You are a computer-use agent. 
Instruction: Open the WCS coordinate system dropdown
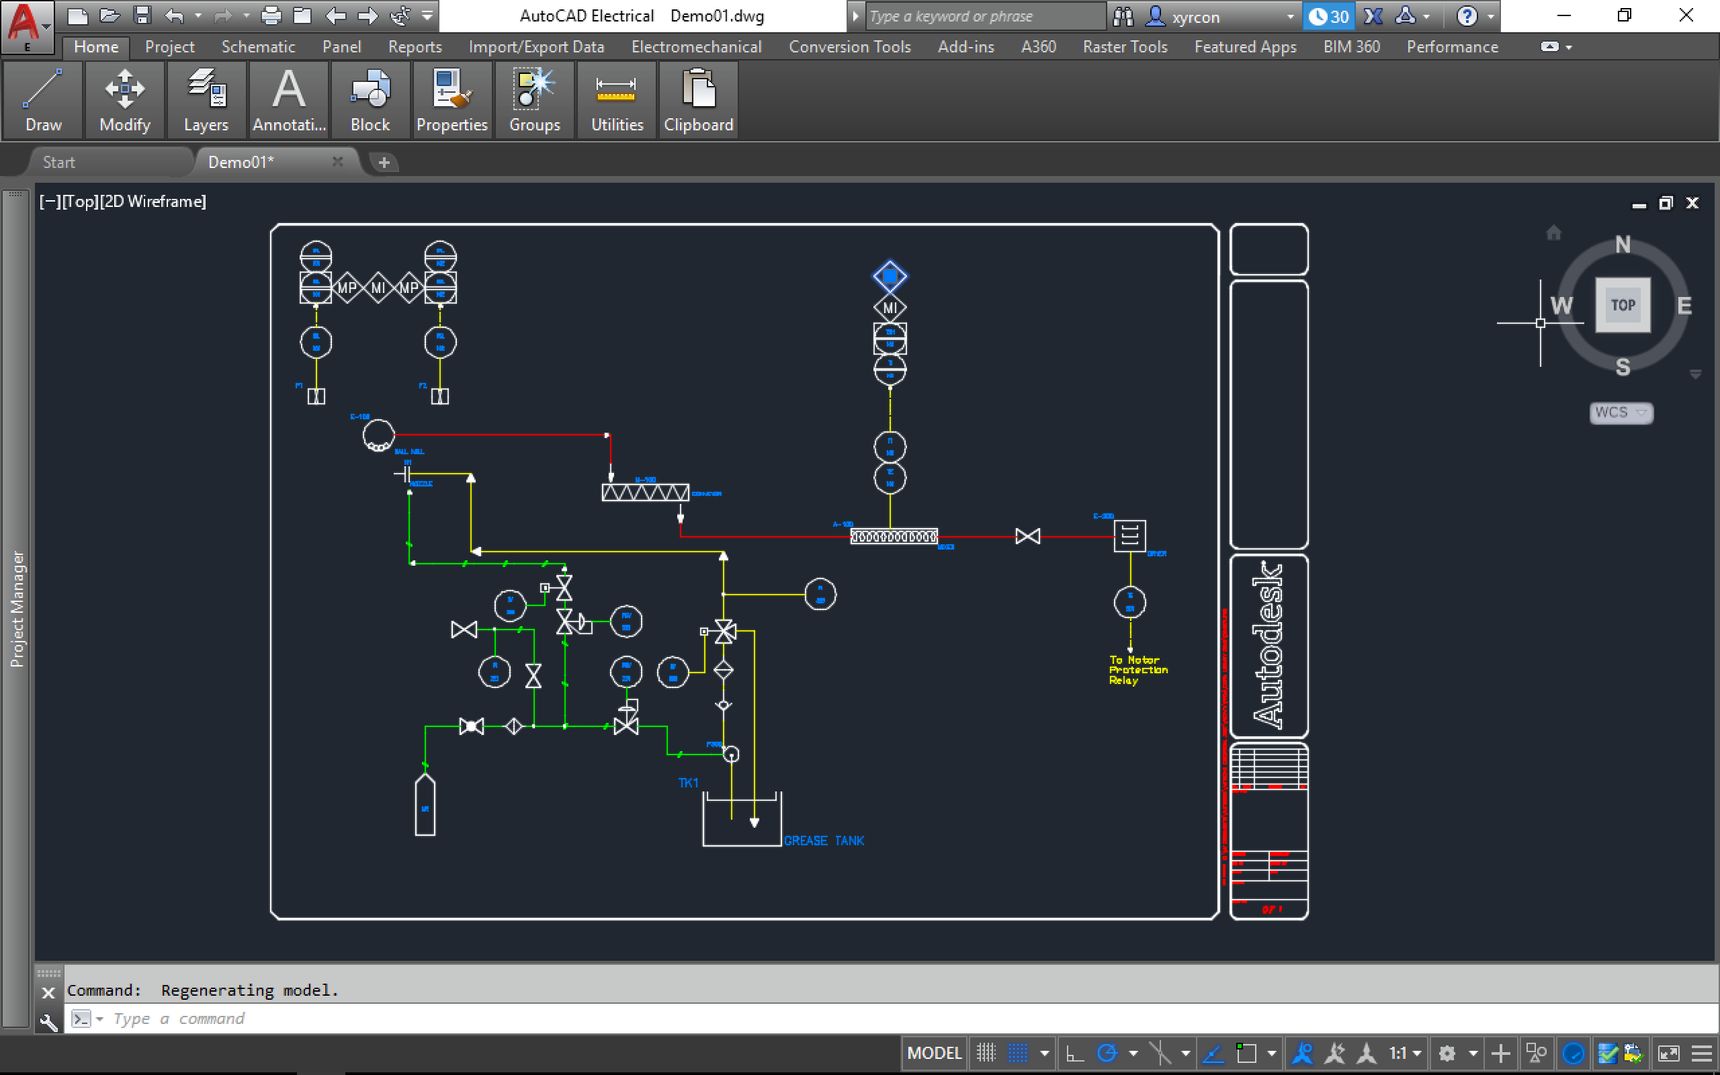[x=1621, y=412]
